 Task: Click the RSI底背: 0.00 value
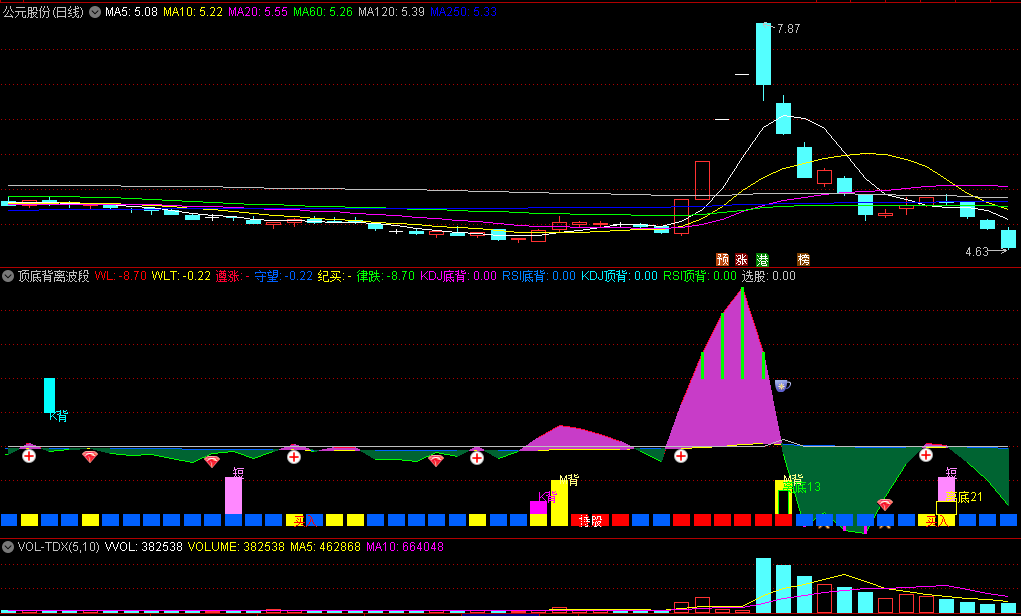pos(538,276)
